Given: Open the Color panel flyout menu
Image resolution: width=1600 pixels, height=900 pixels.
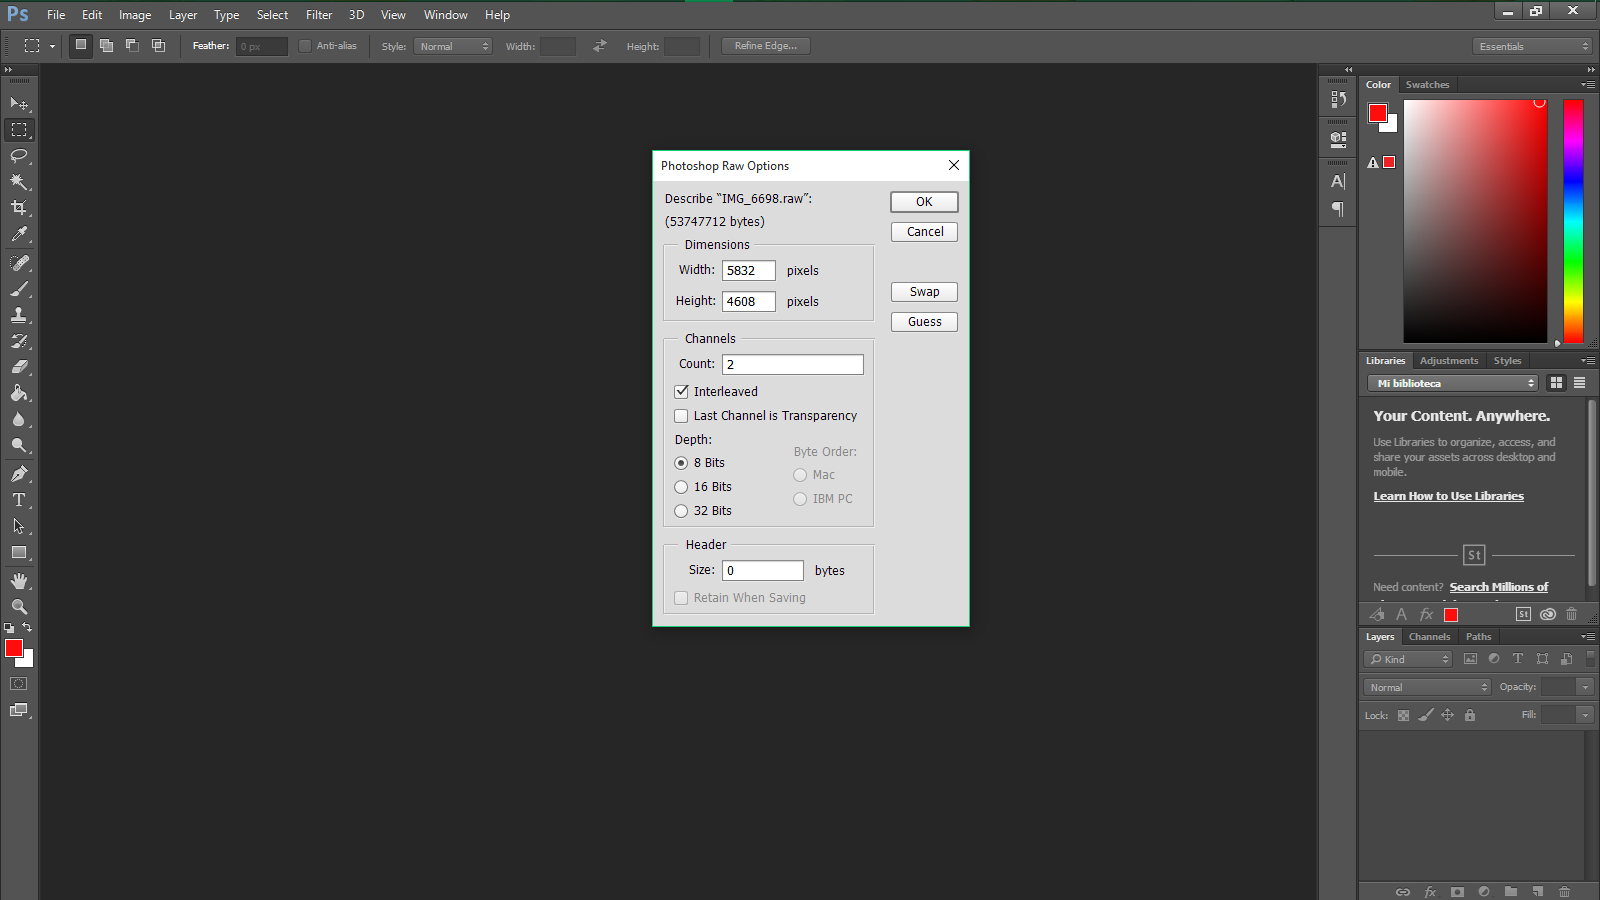Looking at the screenshot, I should tap(1588, 85).
